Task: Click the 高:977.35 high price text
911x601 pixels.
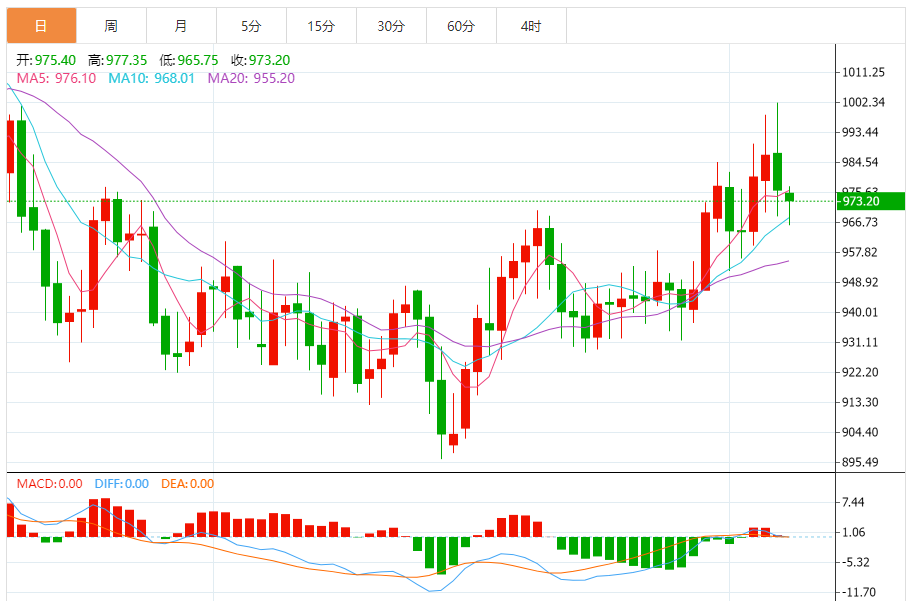Action: coord(117,60)
